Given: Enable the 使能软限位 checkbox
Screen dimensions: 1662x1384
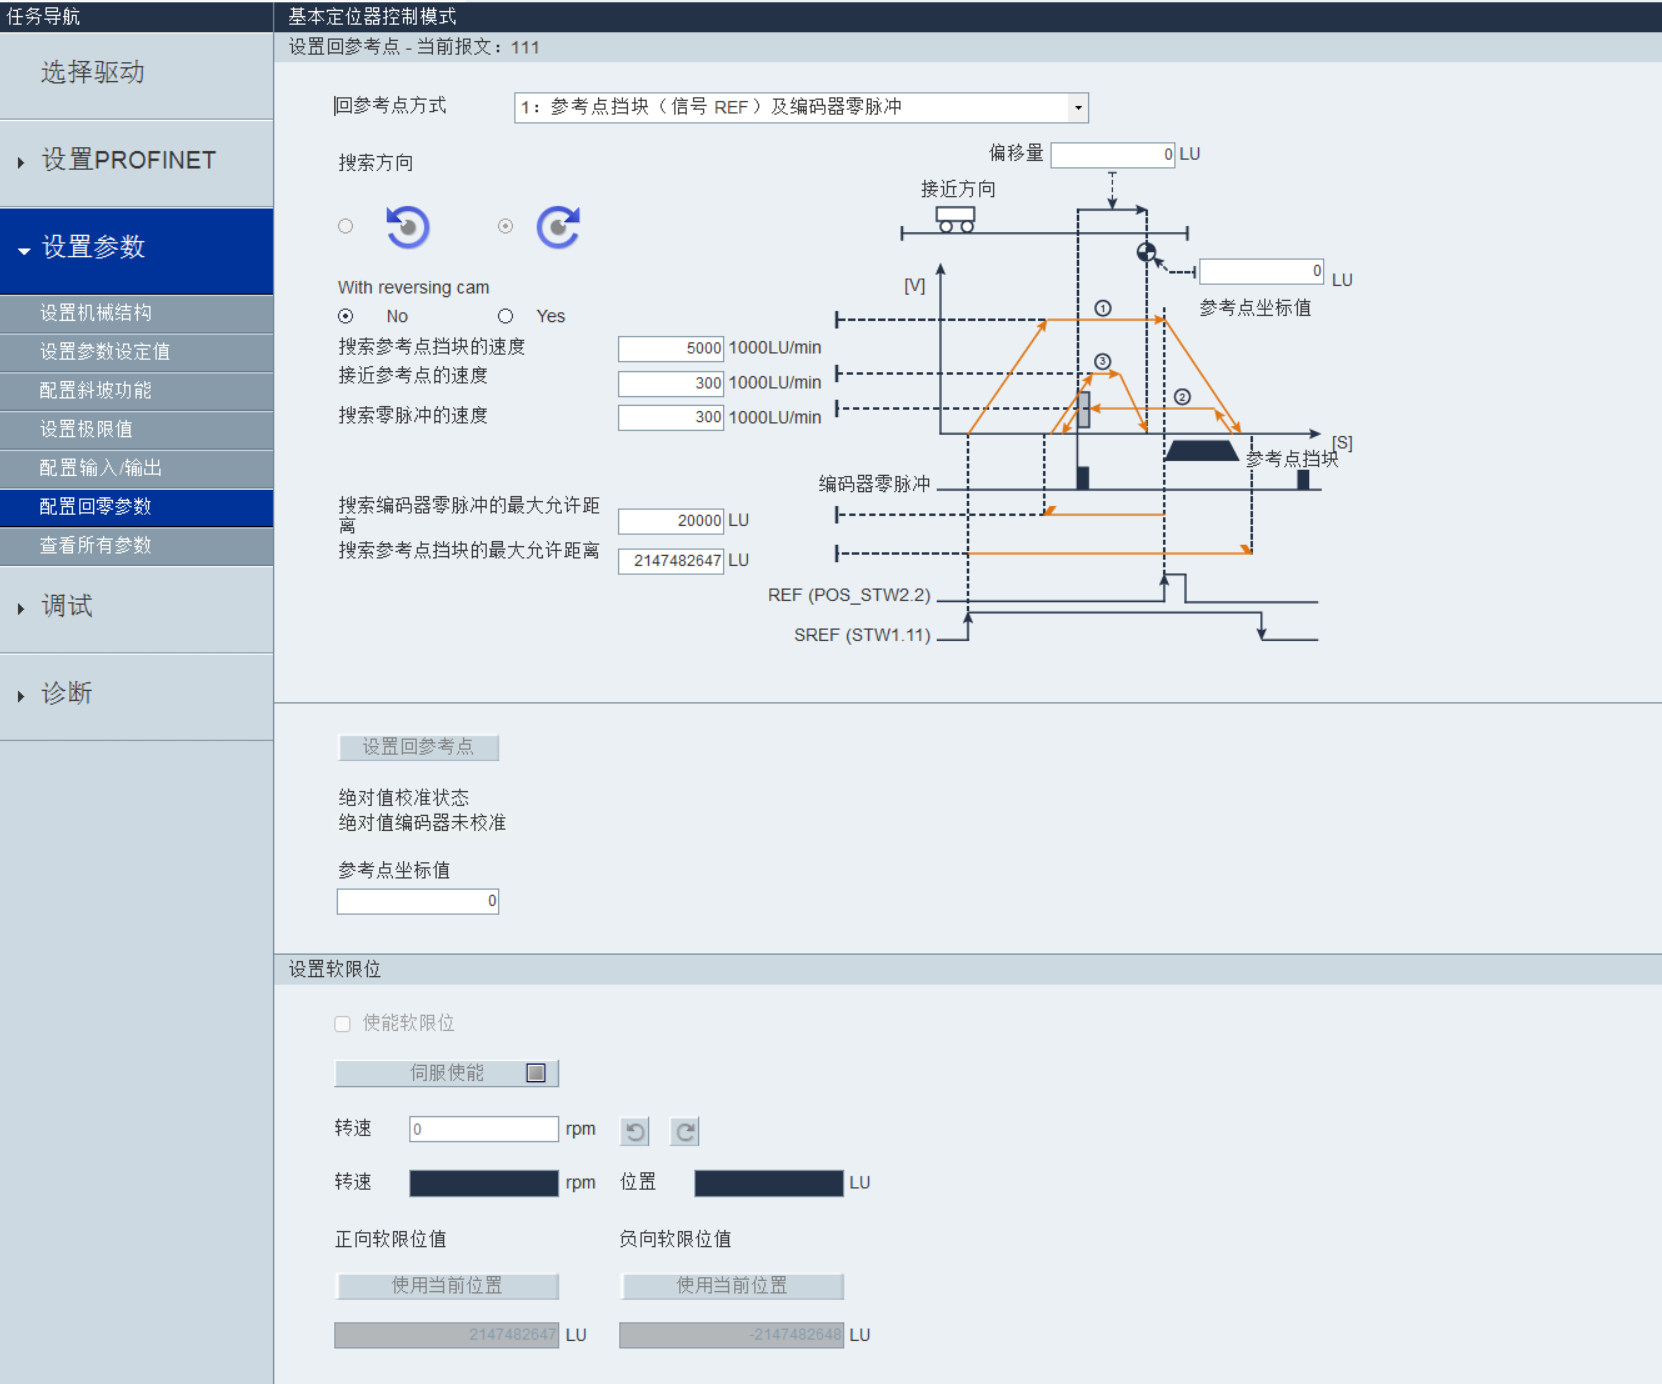Looking at the screenshot, I should point(341,1024).
